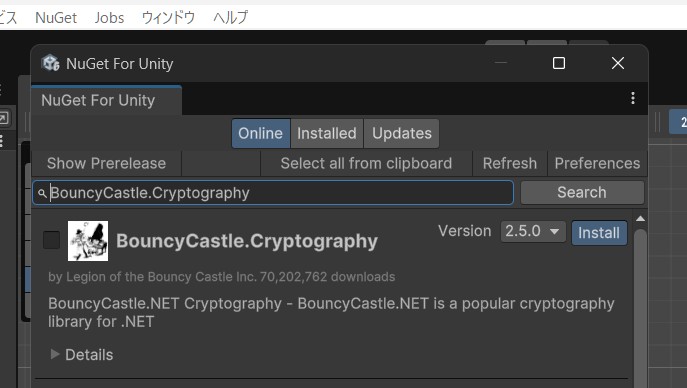The width and height of the screenshot is (687, 388).
Task: Open the ウィンドウ menu
Action: 168,18
